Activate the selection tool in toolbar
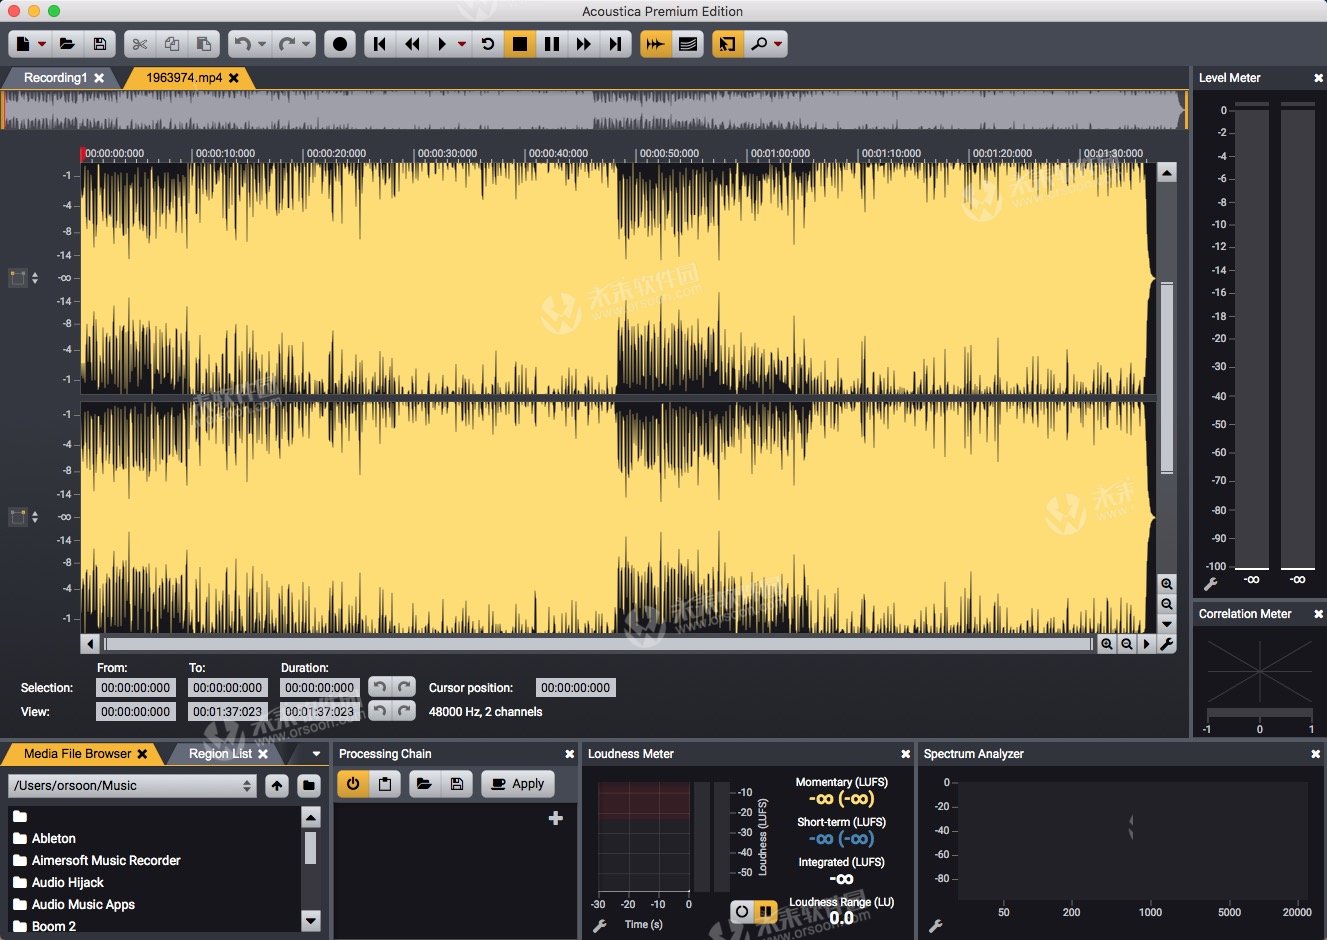 coord(727,44)
